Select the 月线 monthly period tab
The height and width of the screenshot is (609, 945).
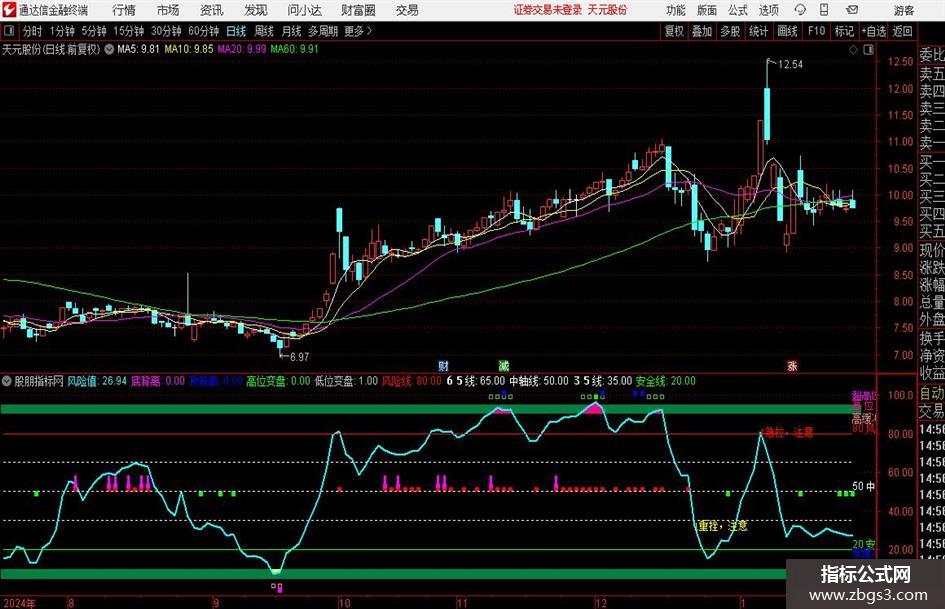292,31
